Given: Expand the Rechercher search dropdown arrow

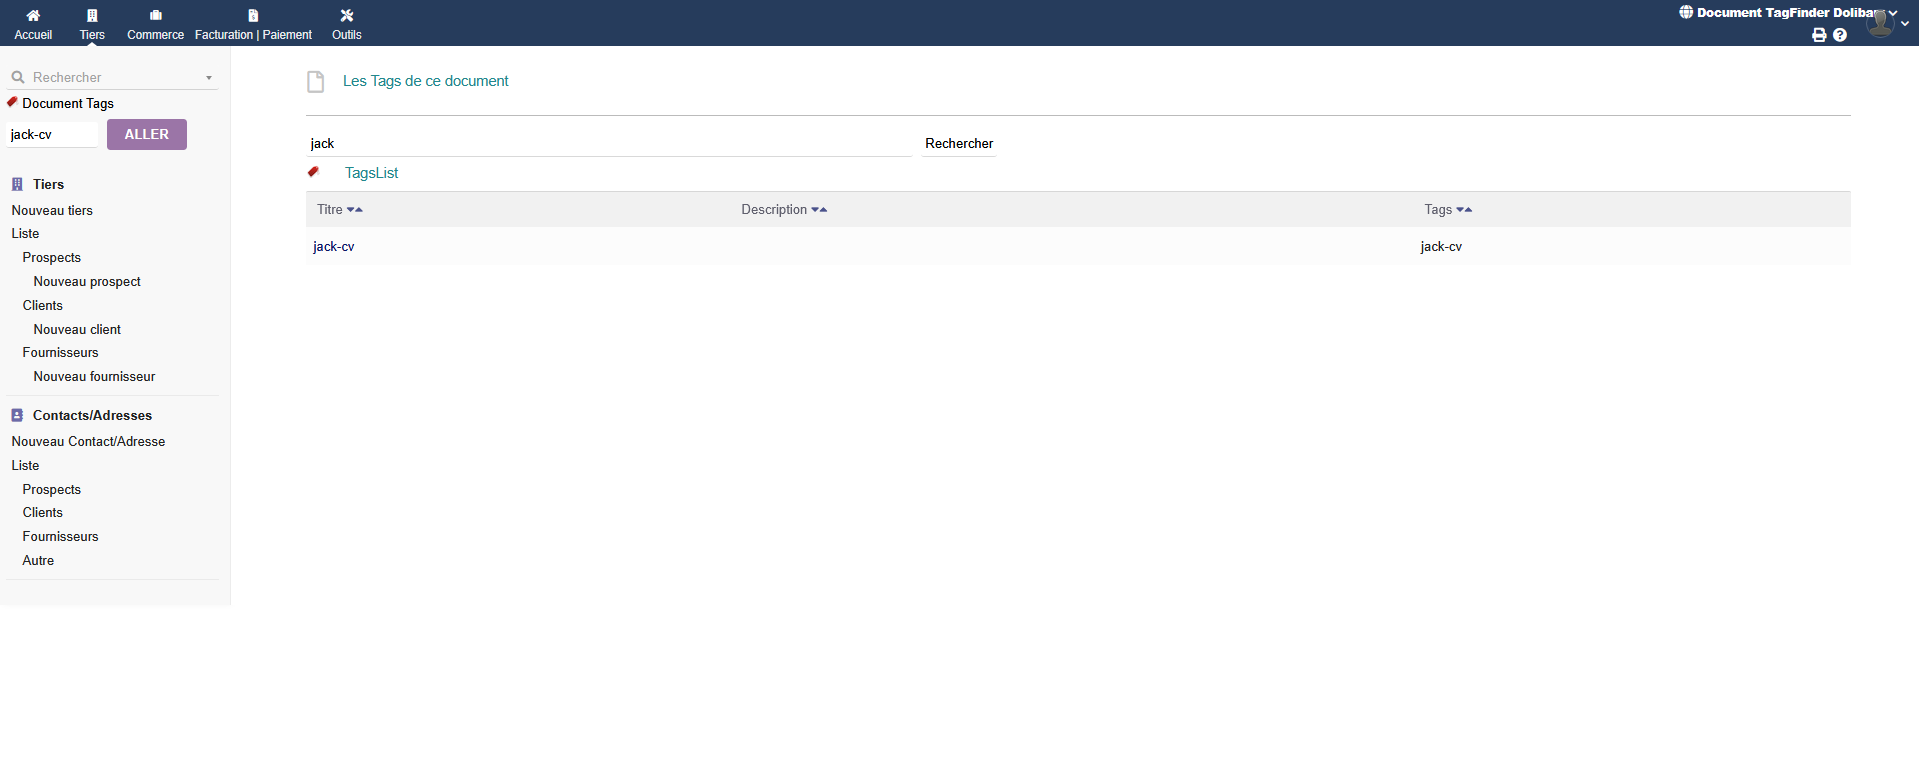Looking at the screenshot, I should 209,78.
